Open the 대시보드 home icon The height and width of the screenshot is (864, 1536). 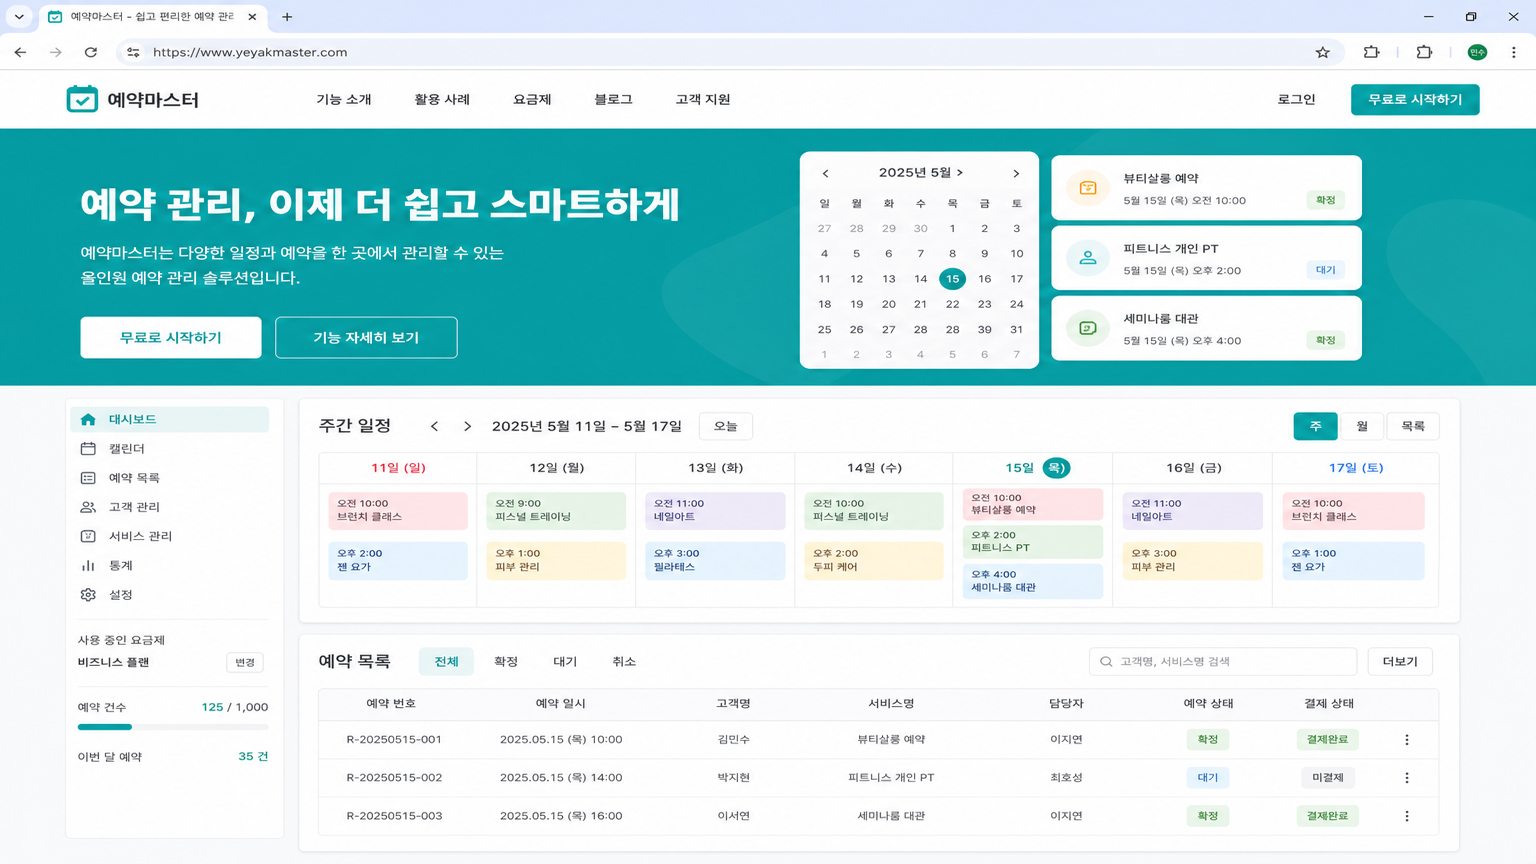88,419
